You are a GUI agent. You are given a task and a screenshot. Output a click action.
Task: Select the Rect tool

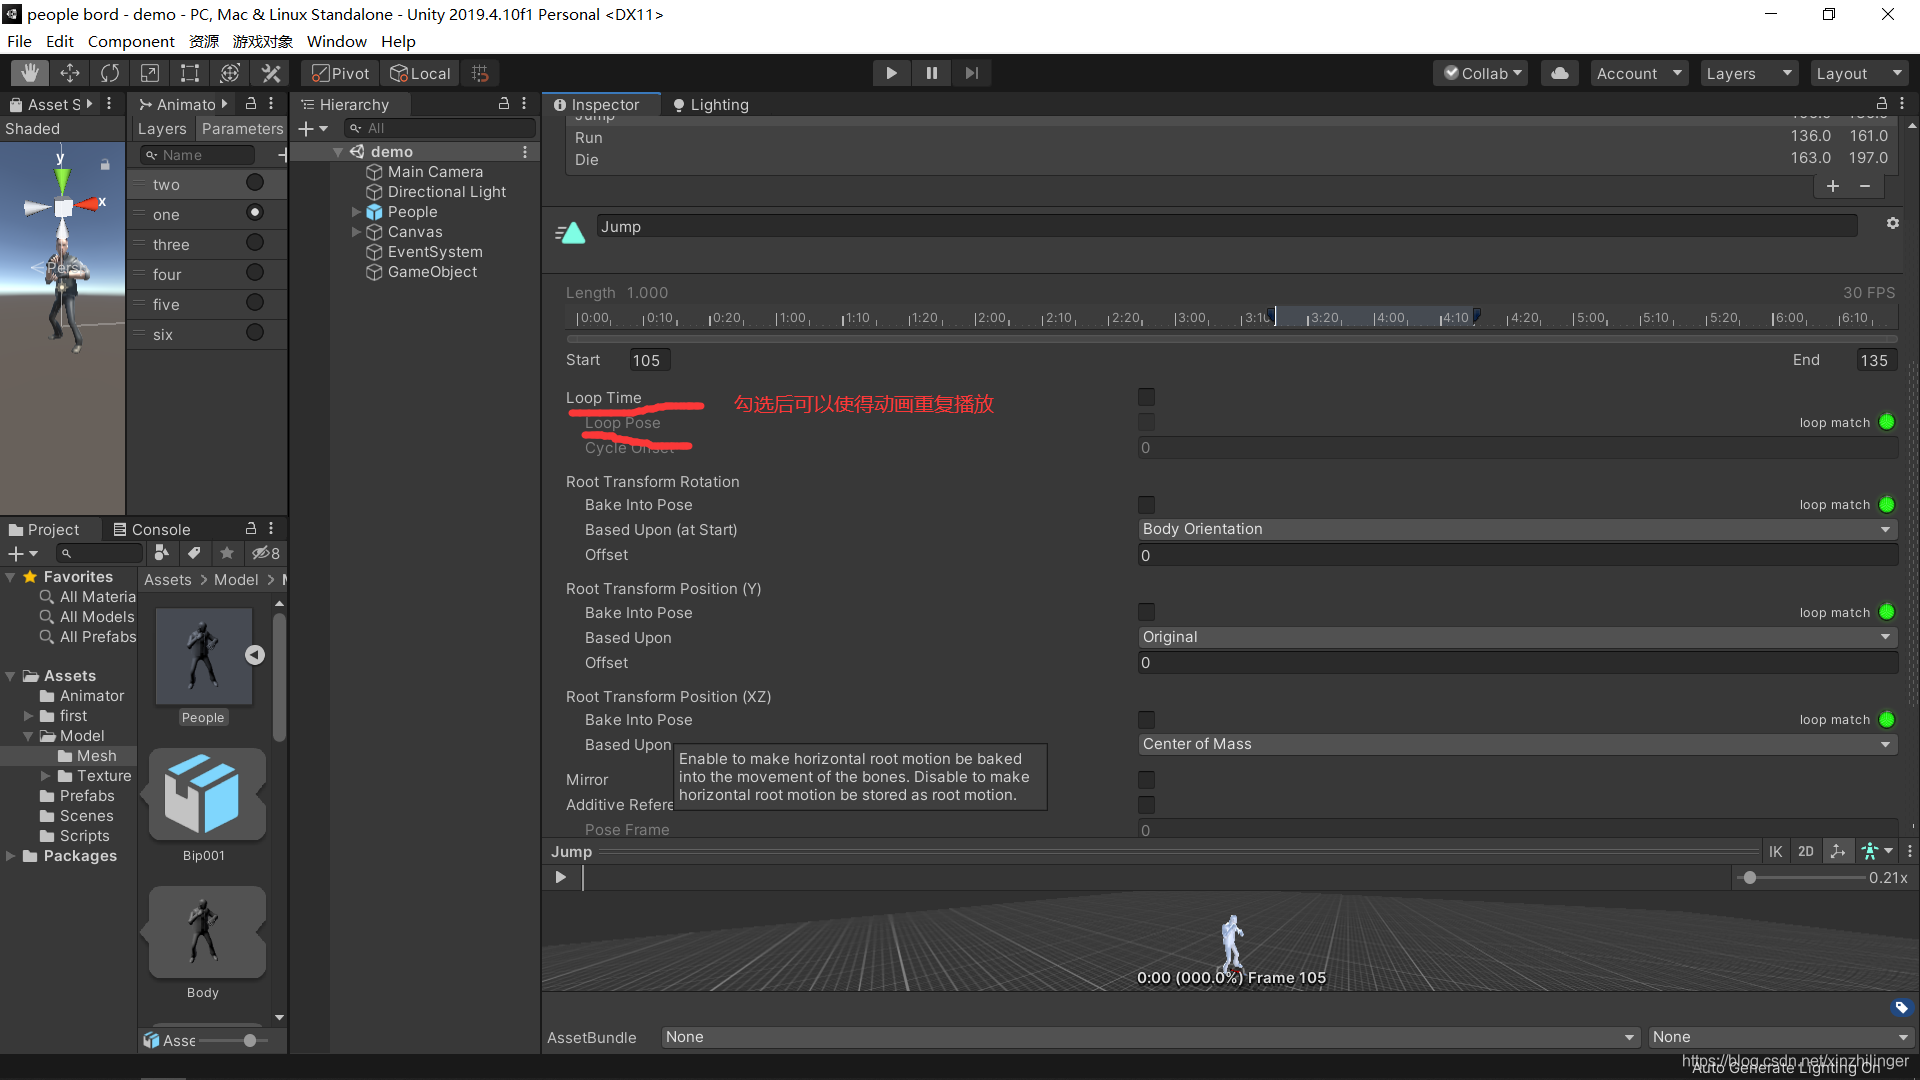pos(190,73)
